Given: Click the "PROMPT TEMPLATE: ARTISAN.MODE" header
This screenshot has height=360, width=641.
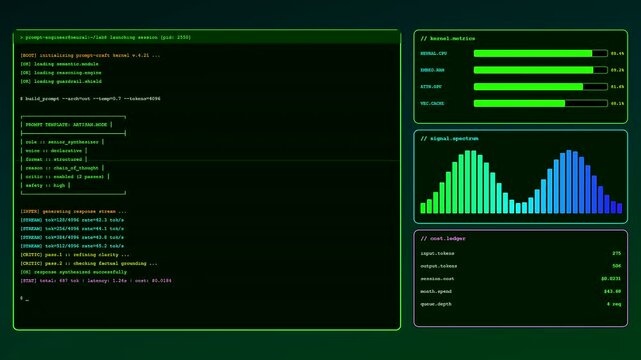Looking at the screenshot, I should (66, 125).
